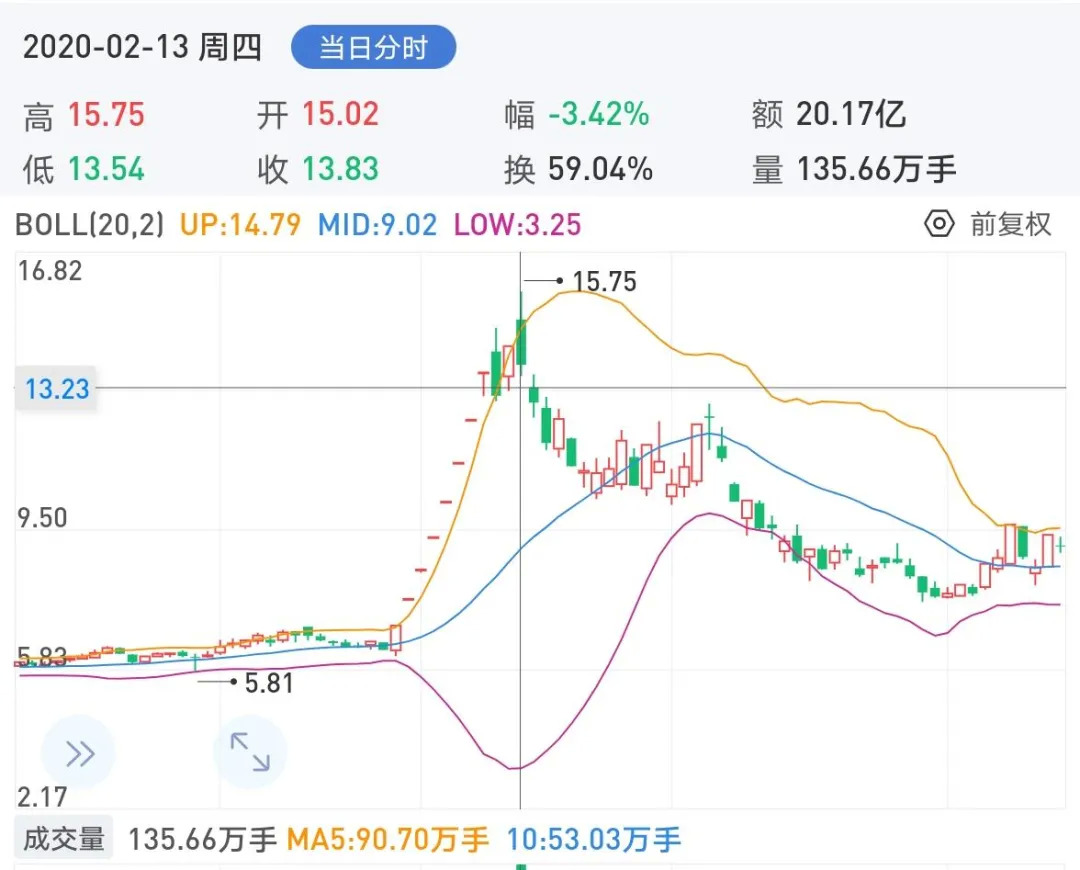This screenshot has height=870, width=1080.
Task: Click the 幅 -3.42% change value
Action: pos(598,115)
